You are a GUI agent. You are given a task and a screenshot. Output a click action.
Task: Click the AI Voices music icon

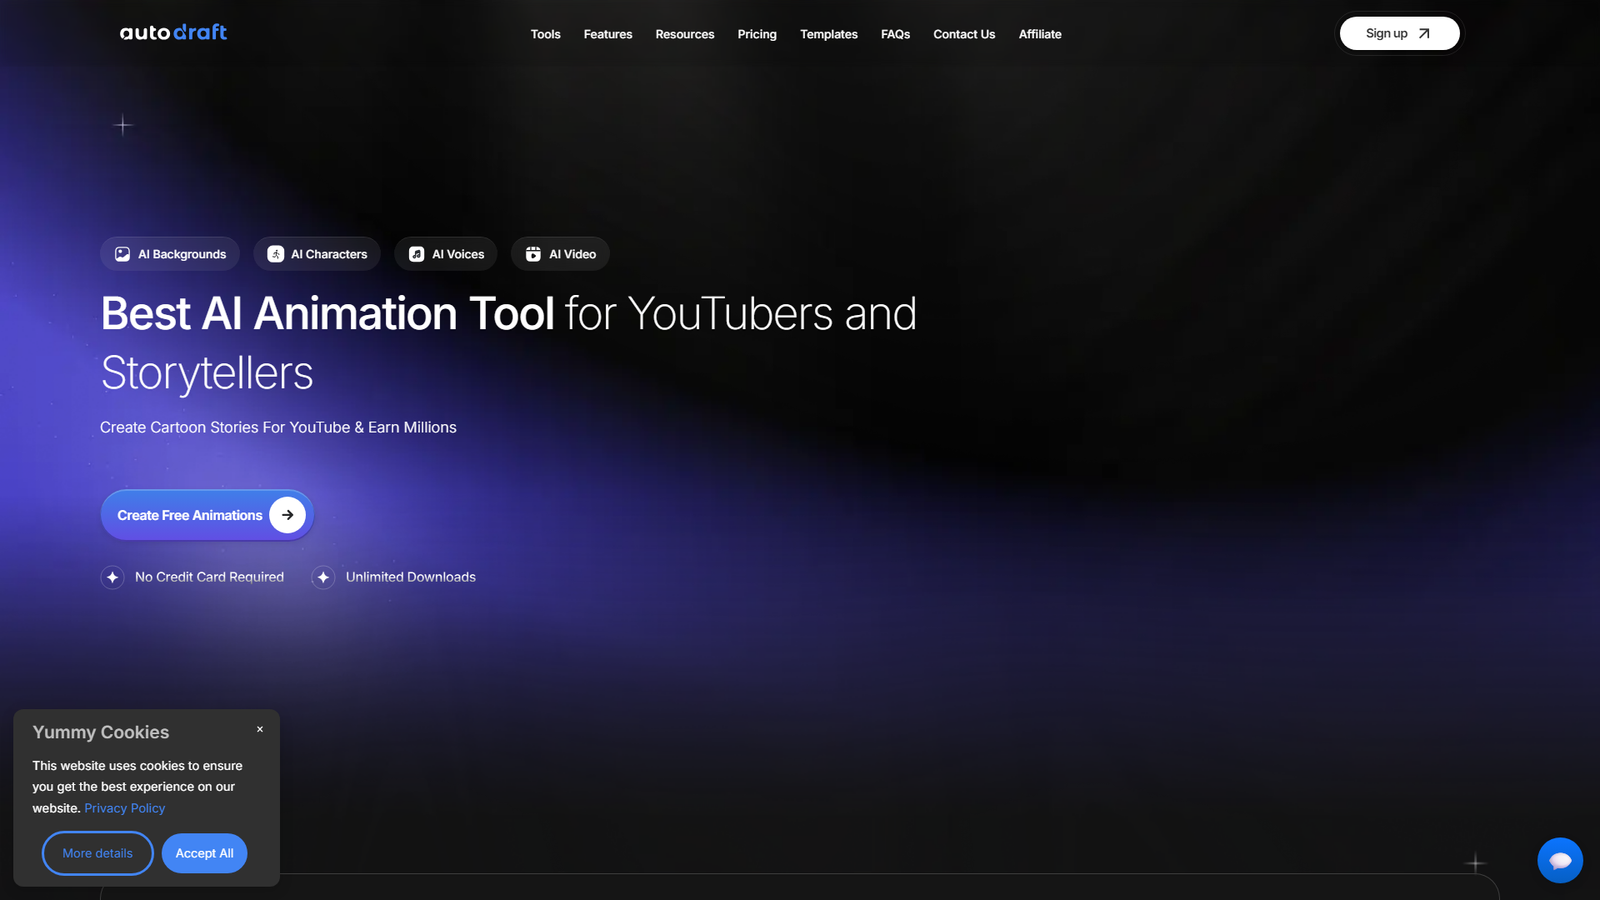[x=417, y=254]
